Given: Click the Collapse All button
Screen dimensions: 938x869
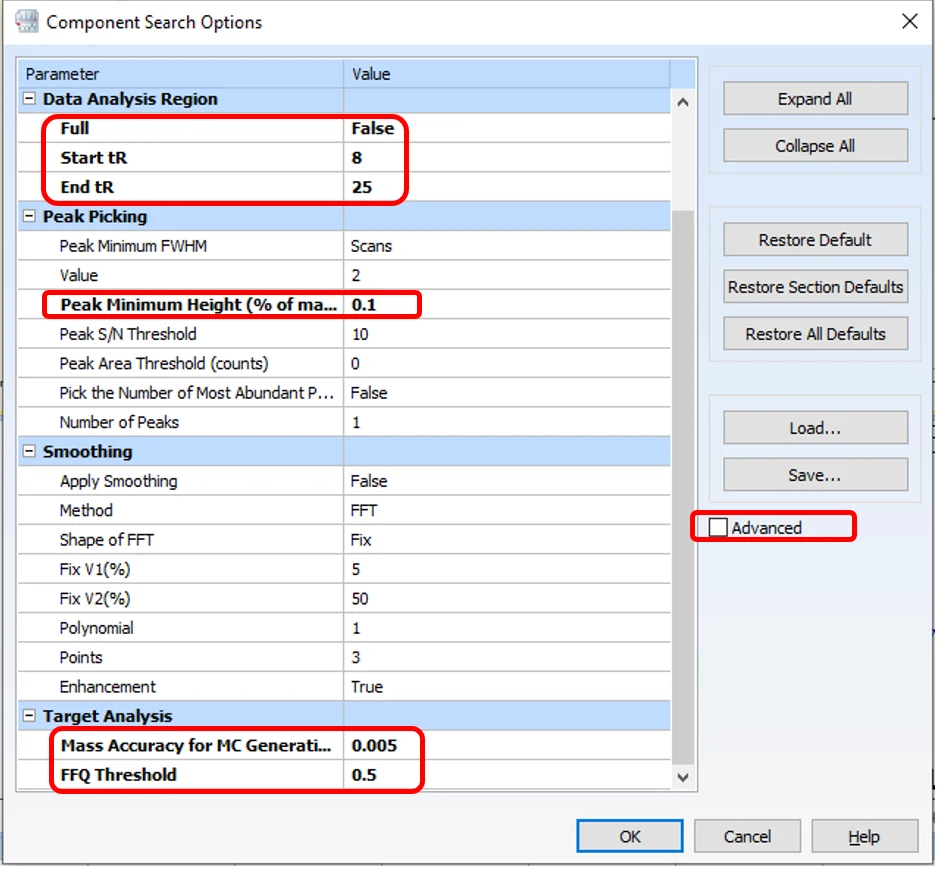Looking at the screenshot, I should point(817,147).
